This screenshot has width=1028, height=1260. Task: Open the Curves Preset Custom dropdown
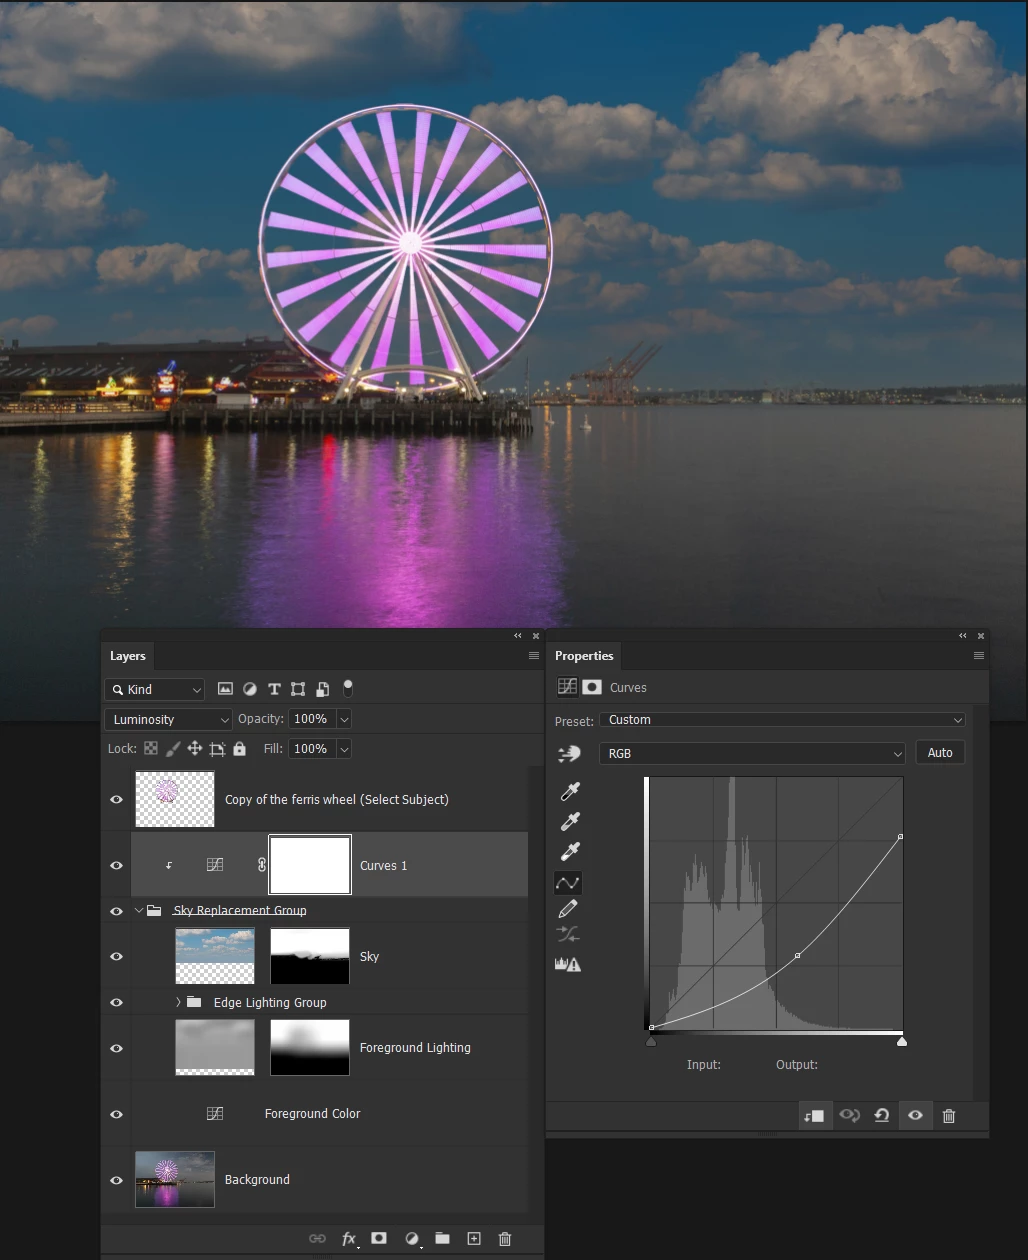[783, 720]
